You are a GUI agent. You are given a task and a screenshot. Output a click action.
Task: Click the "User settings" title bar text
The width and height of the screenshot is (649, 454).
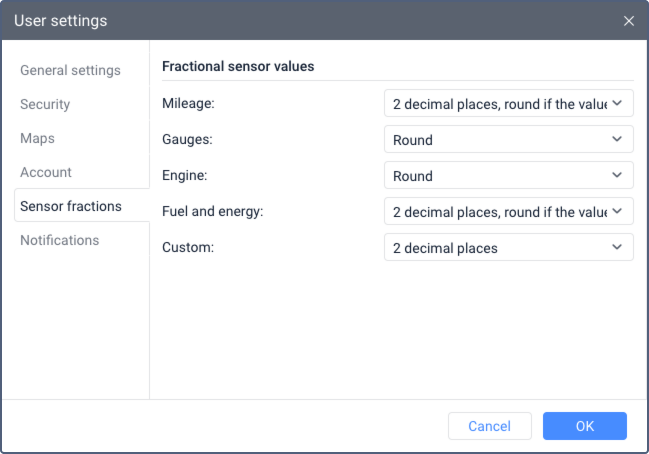60,20
